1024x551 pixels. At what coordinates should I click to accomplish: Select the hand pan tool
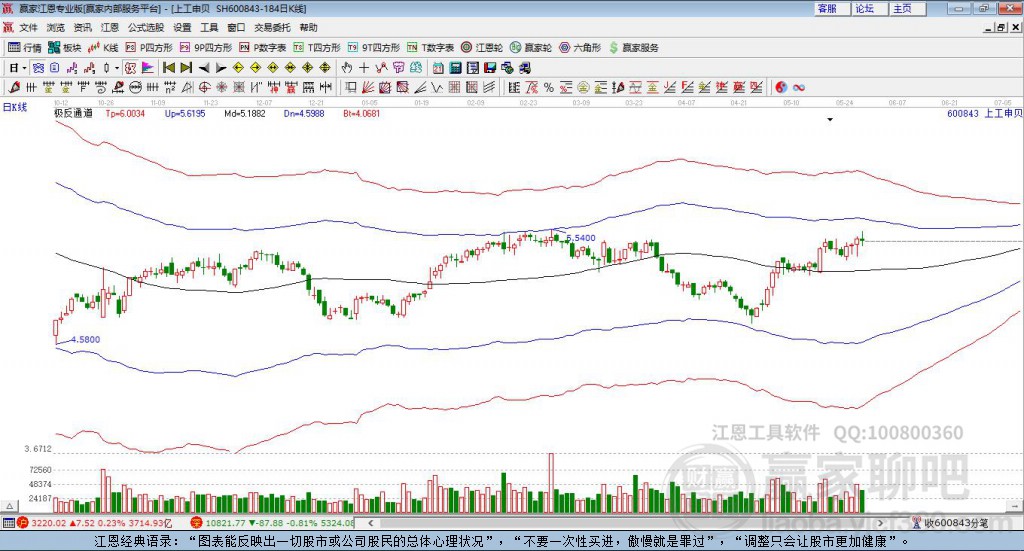tap(347, 68)
